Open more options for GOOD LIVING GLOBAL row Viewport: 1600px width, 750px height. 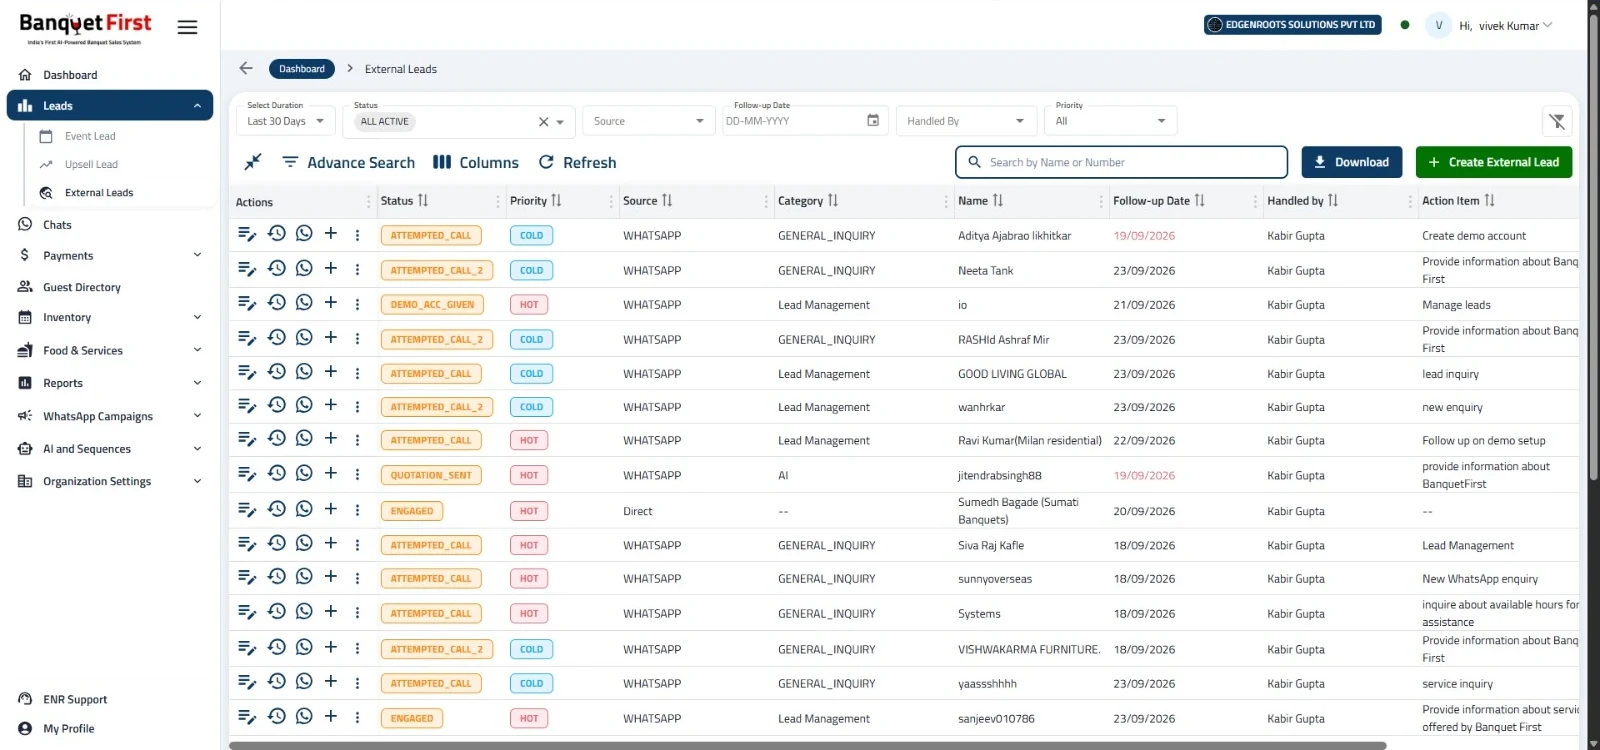pos(357,373)
